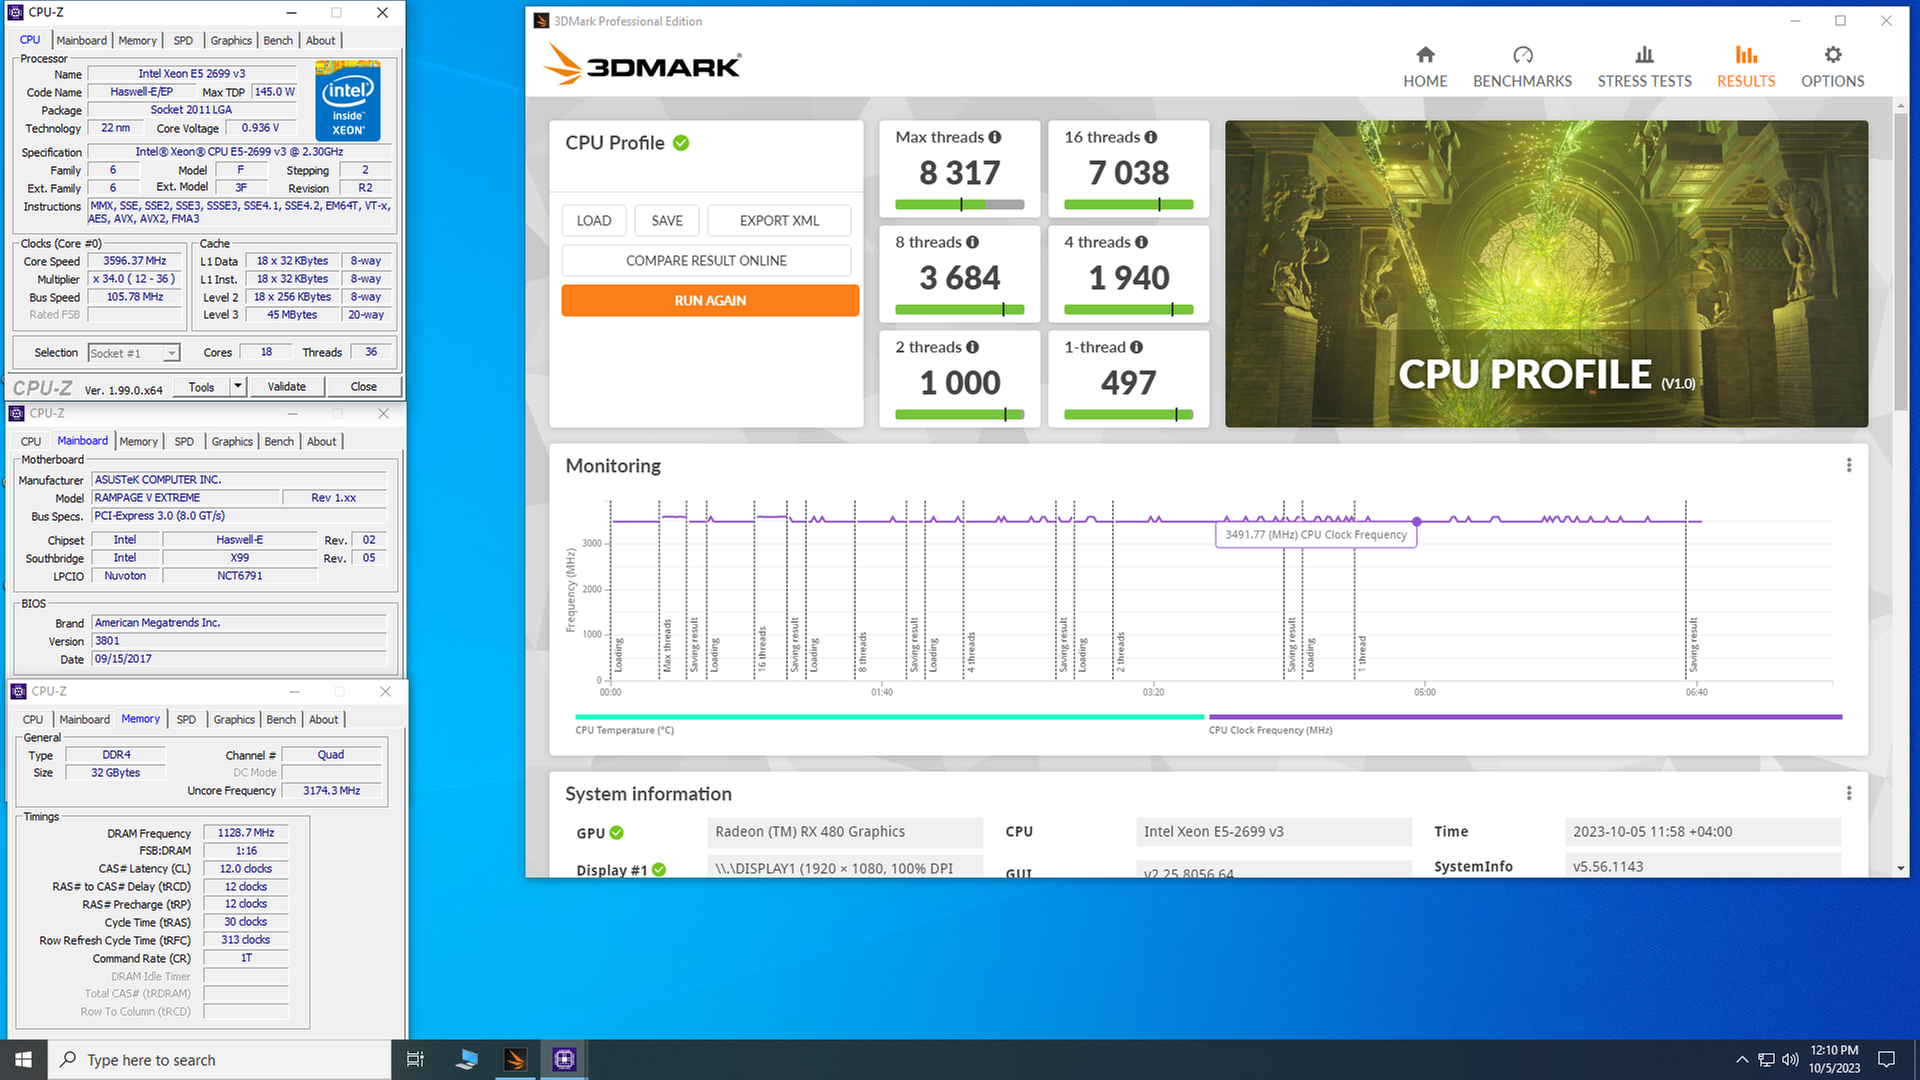Open the HOME section in 3DMark
The image size is (1920, 1080).
1425,67
